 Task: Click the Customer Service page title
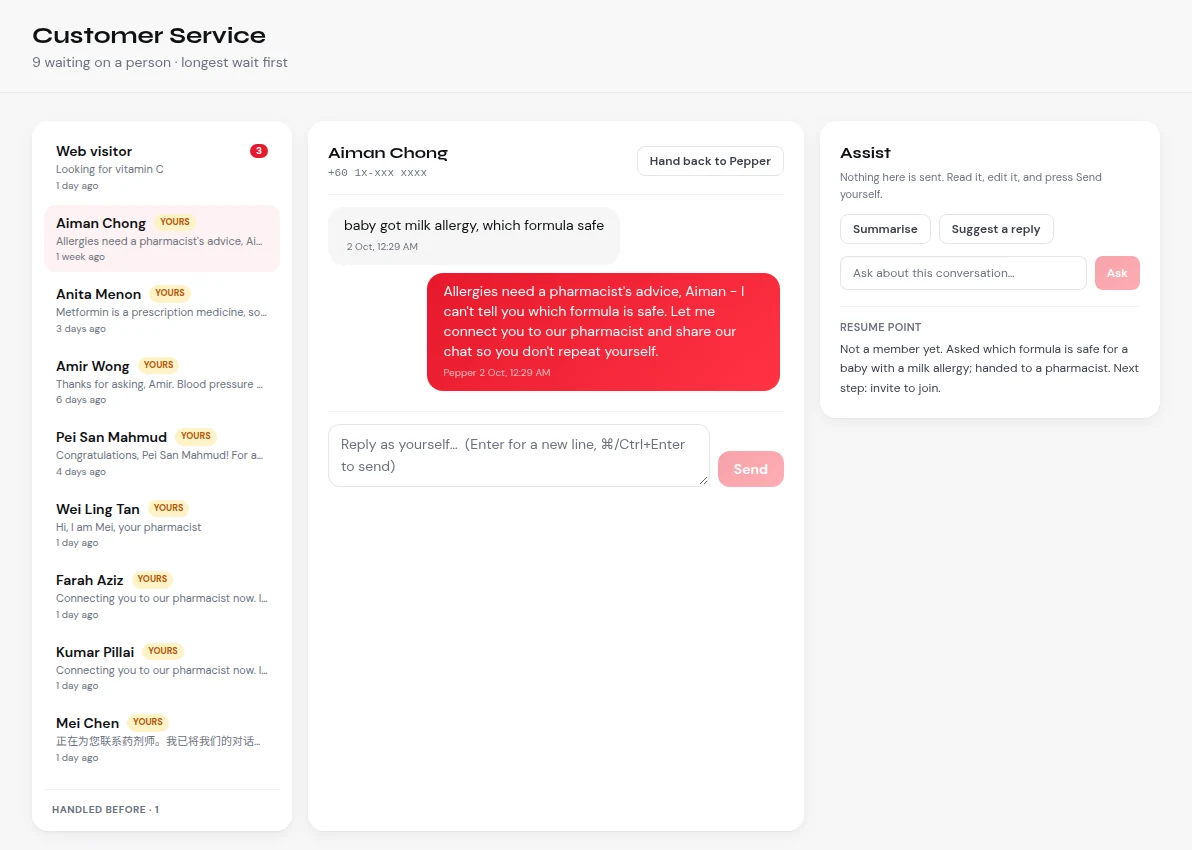pyautogui.click(x=149, y=35)
